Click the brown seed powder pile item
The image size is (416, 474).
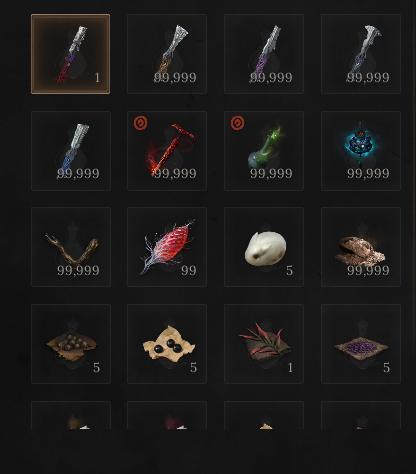click(361, 247)
